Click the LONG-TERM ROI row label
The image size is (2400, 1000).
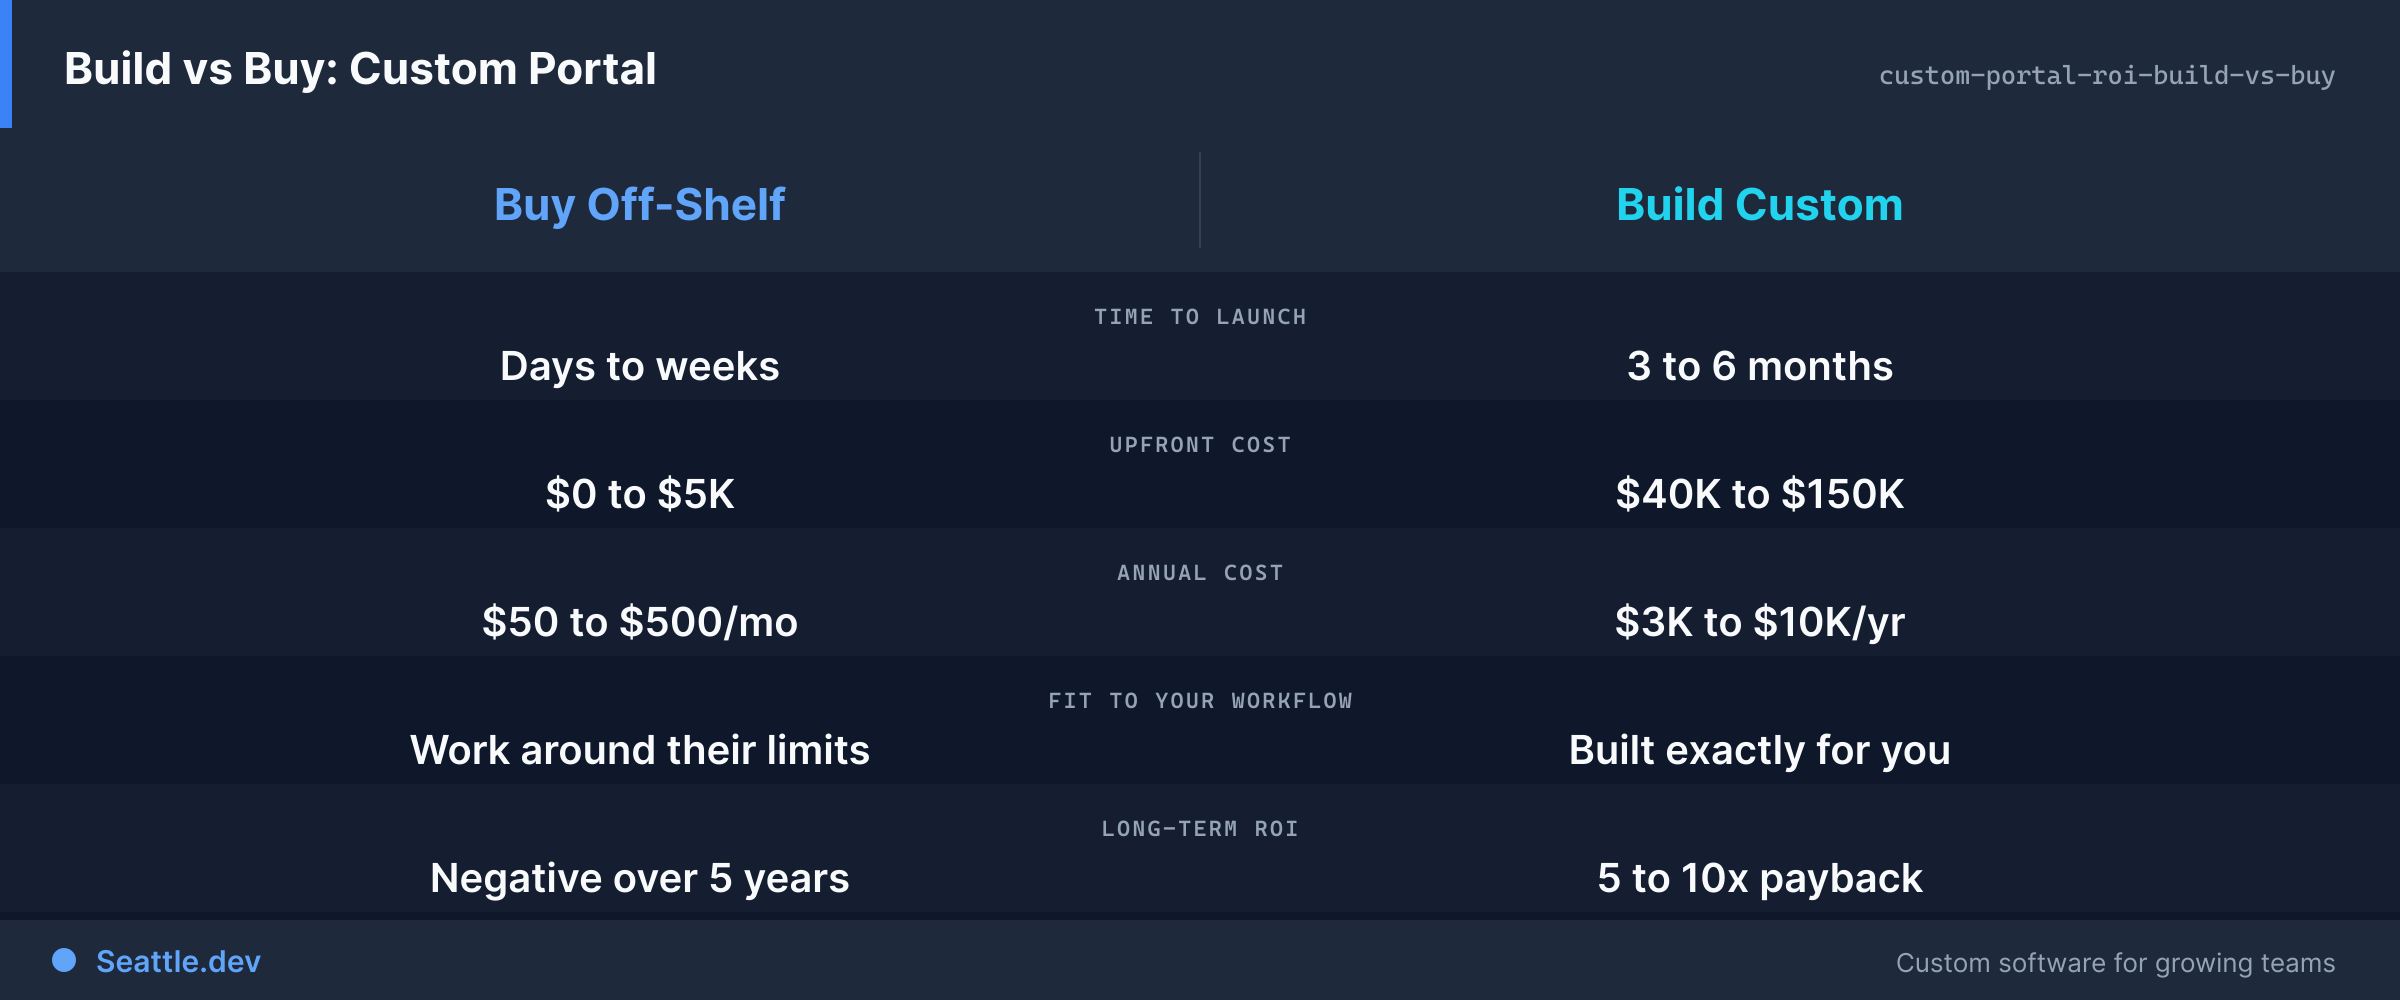(1200, 829)
